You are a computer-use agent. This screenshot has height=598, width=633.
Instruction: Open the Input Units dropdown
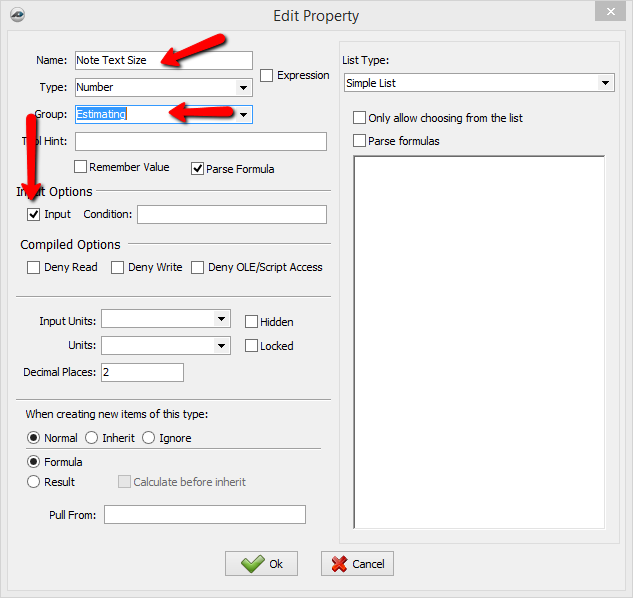pos(221,319)
